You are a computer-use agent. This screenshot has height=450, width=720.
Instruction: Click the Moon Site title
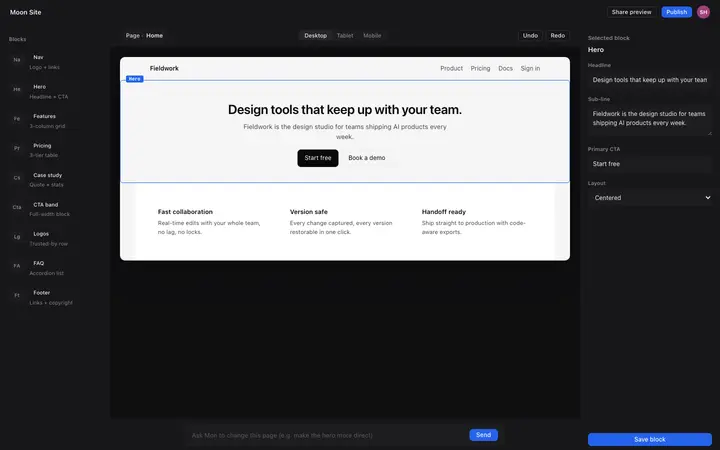click(x=26, y=12)
